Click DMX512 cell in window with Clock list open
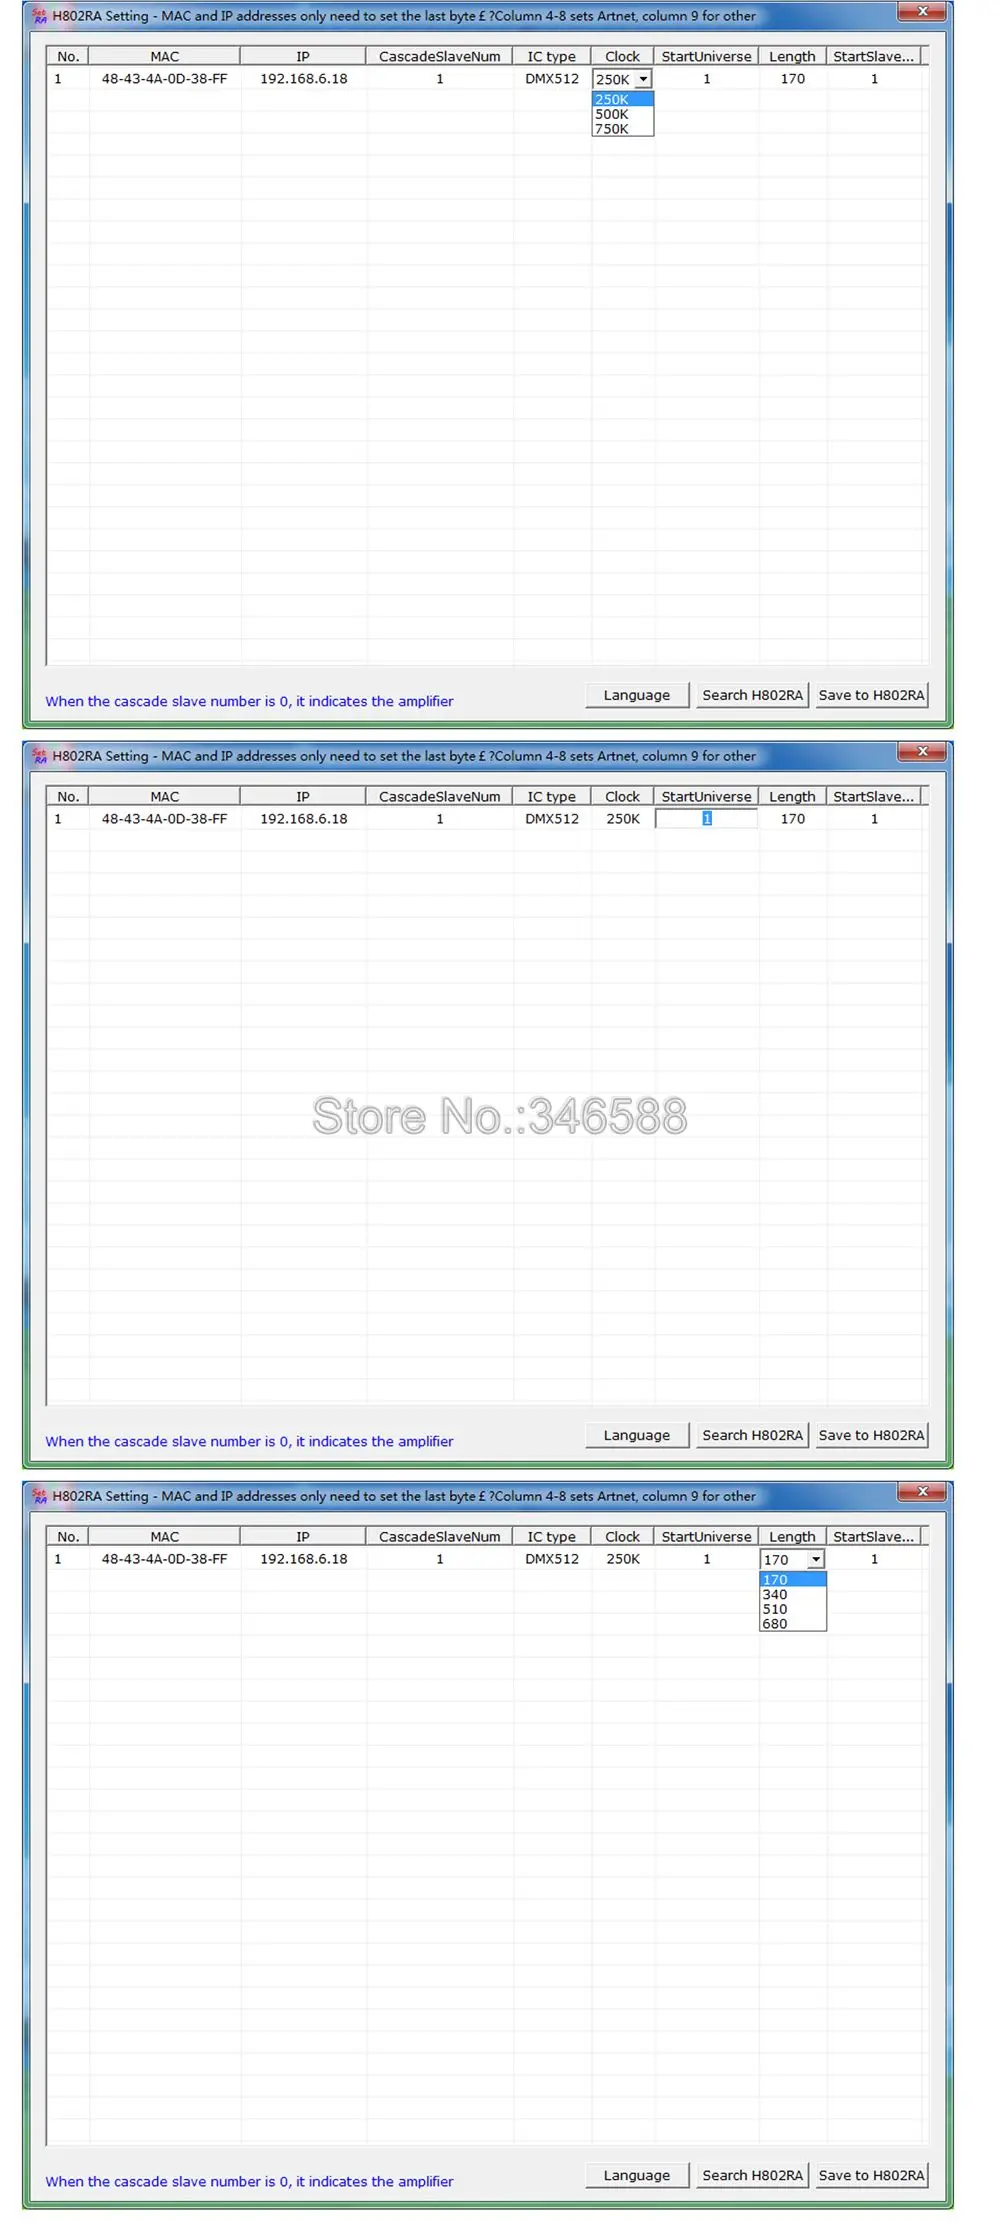Viewport: 1000px width, 2232px height. coord(552,79)
